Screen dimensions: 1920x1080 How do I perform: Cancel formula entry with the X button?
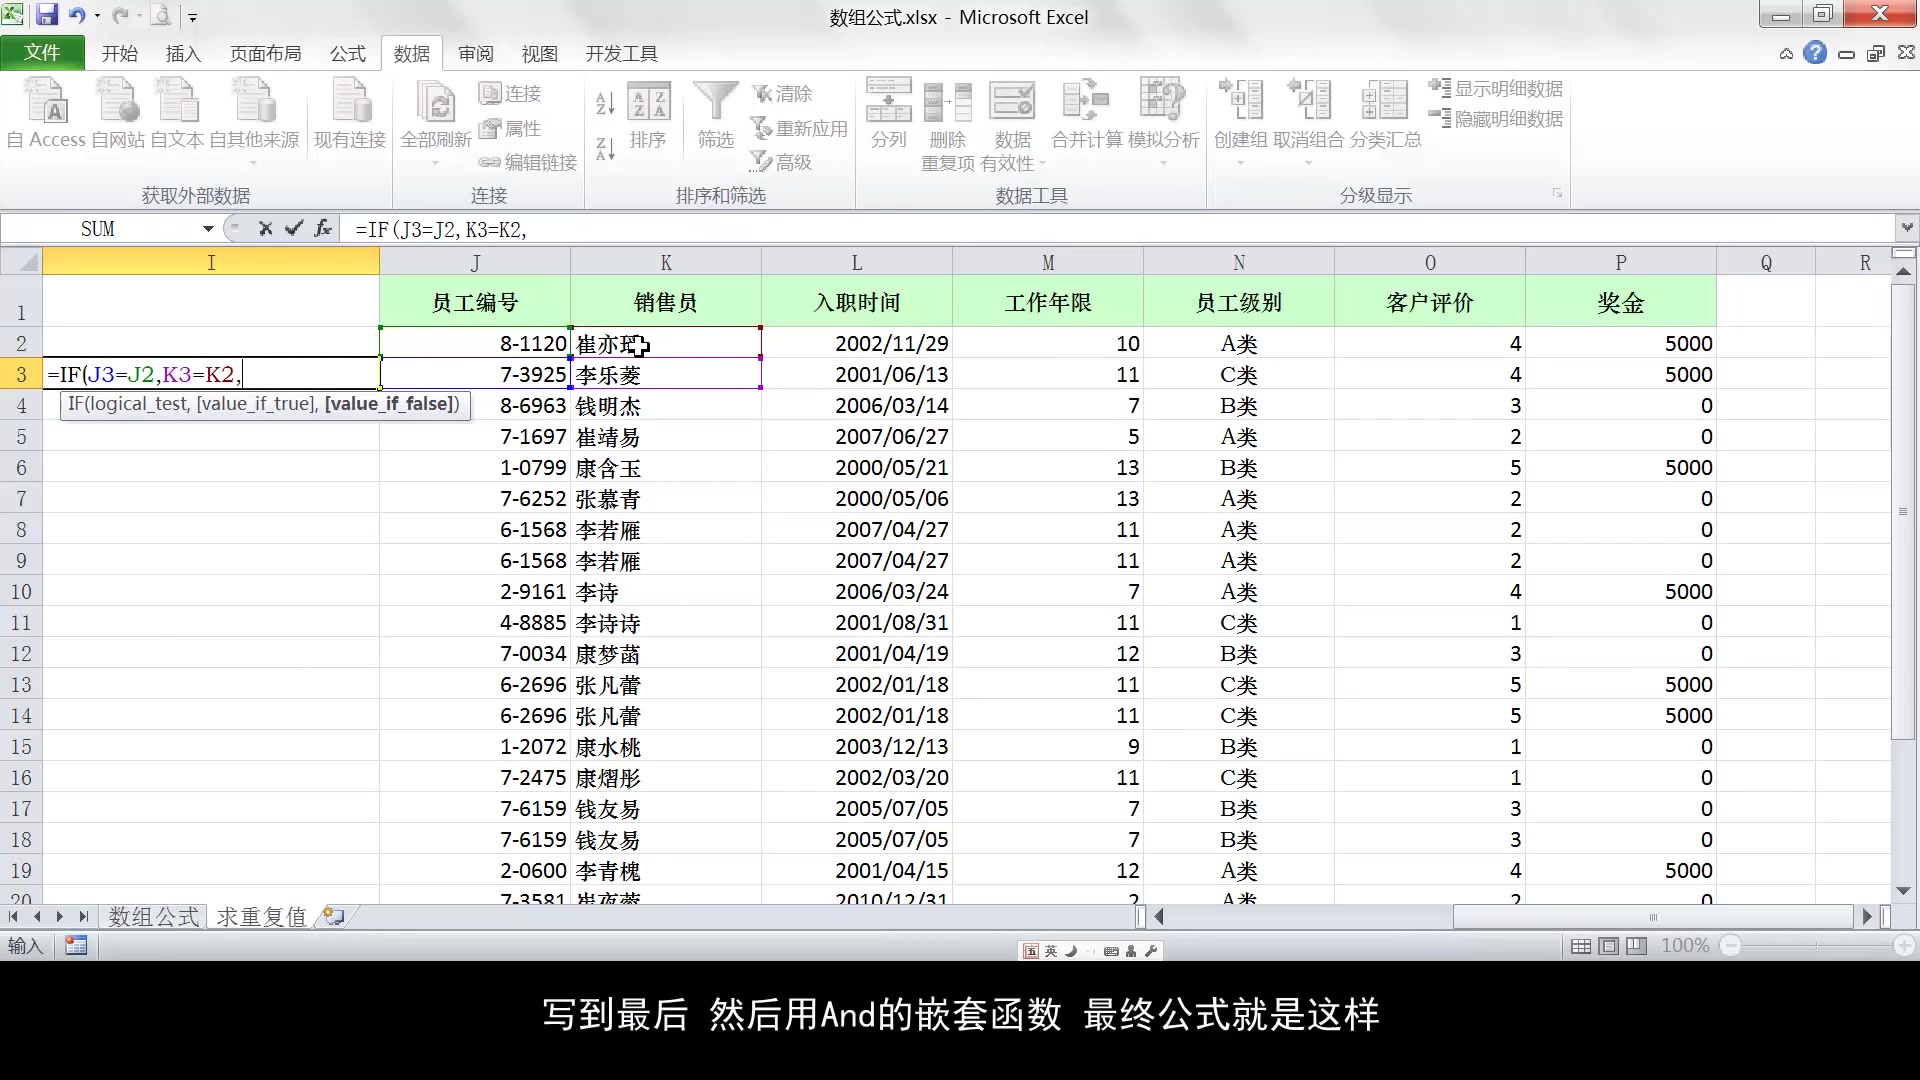coord(264,229)
